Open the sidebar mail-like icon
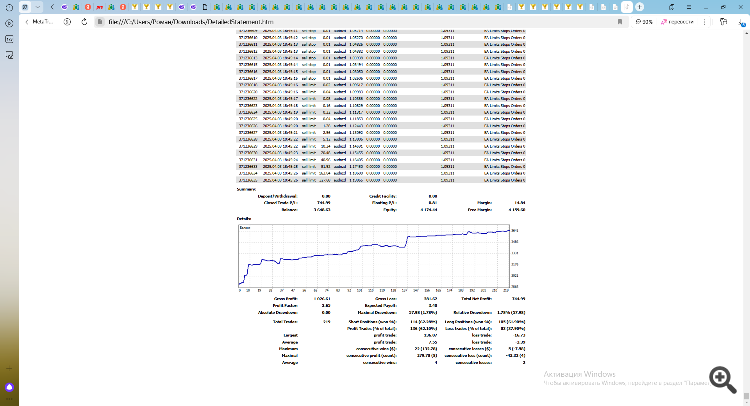The image size is (750, 406). coord(9,39)
